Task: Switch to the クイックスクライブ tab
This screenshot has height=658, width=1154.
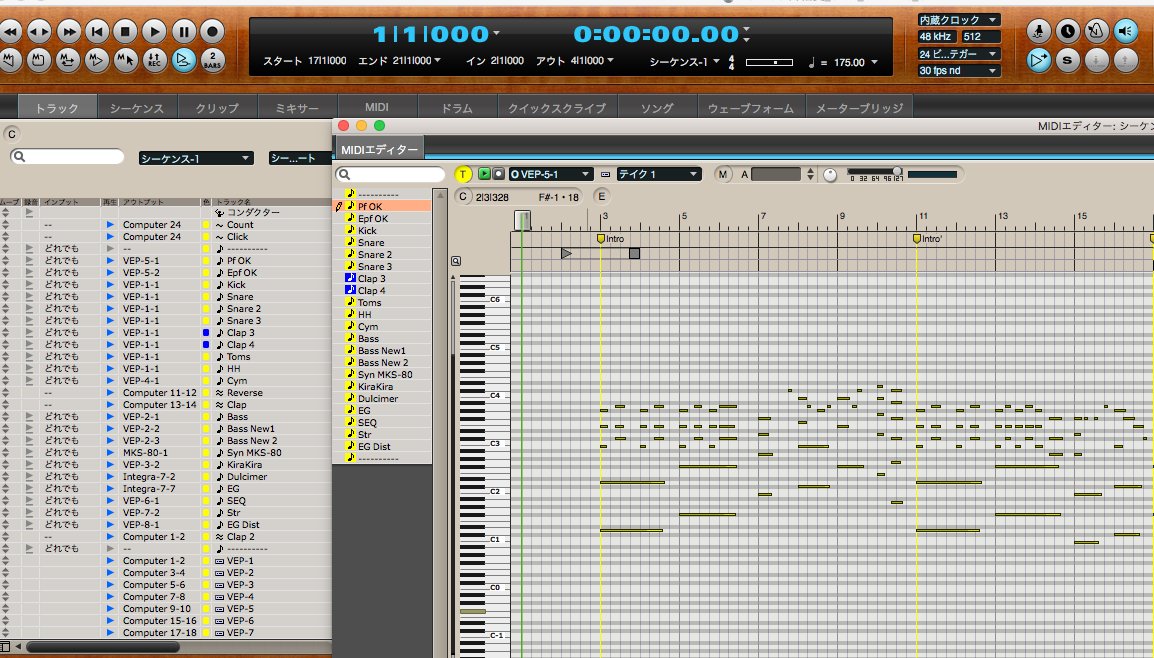Action: [x=557, y=107]
